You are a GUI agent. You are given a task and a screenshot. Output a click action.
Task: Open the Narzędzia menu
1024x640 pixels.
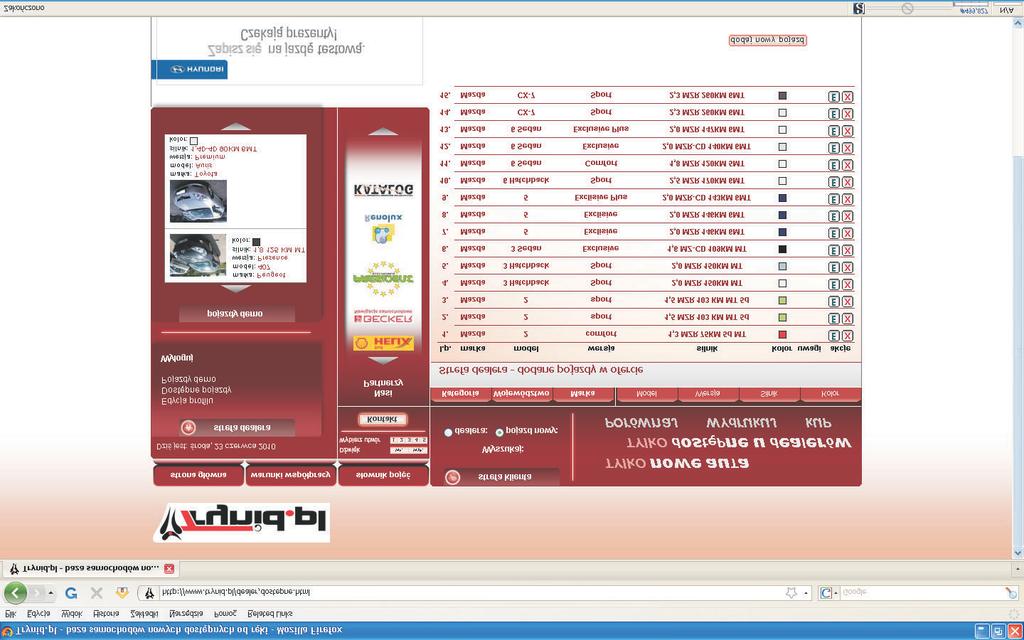(x=186, y=614)
